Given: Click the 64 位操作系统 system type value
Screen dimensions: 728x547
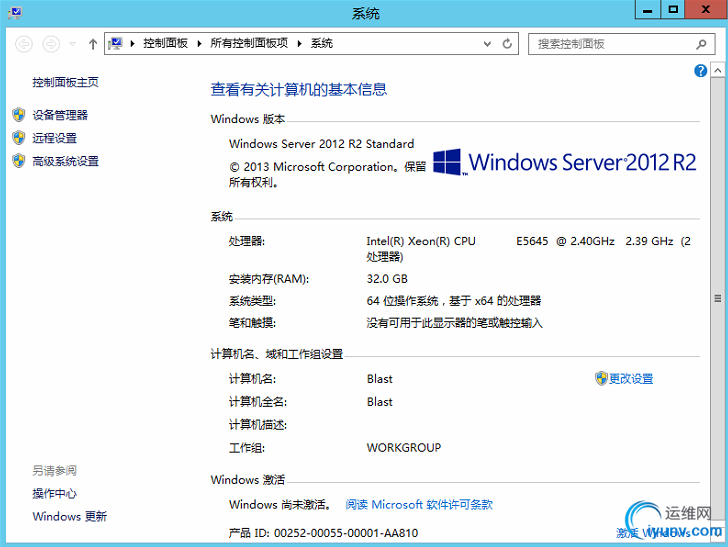Looking at the screenshot, I should (x=454, y=301).
